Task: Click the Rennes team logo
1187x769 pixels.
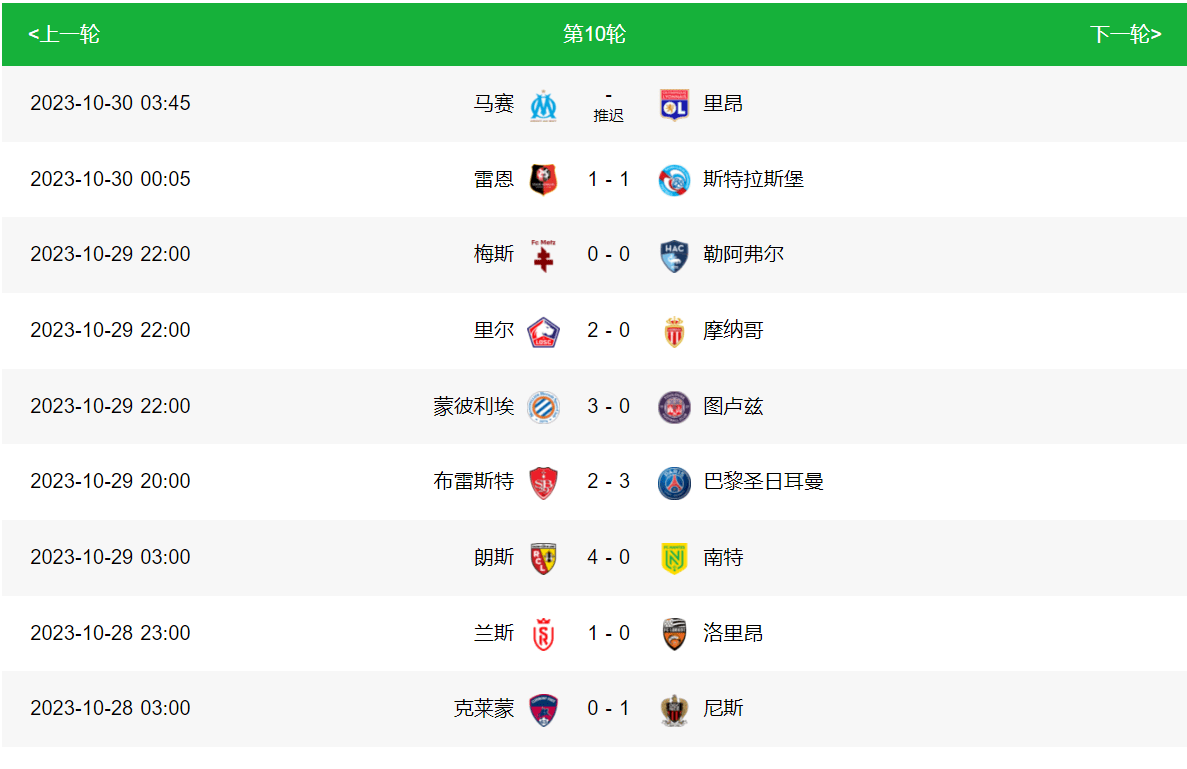Action: point(543,180)
